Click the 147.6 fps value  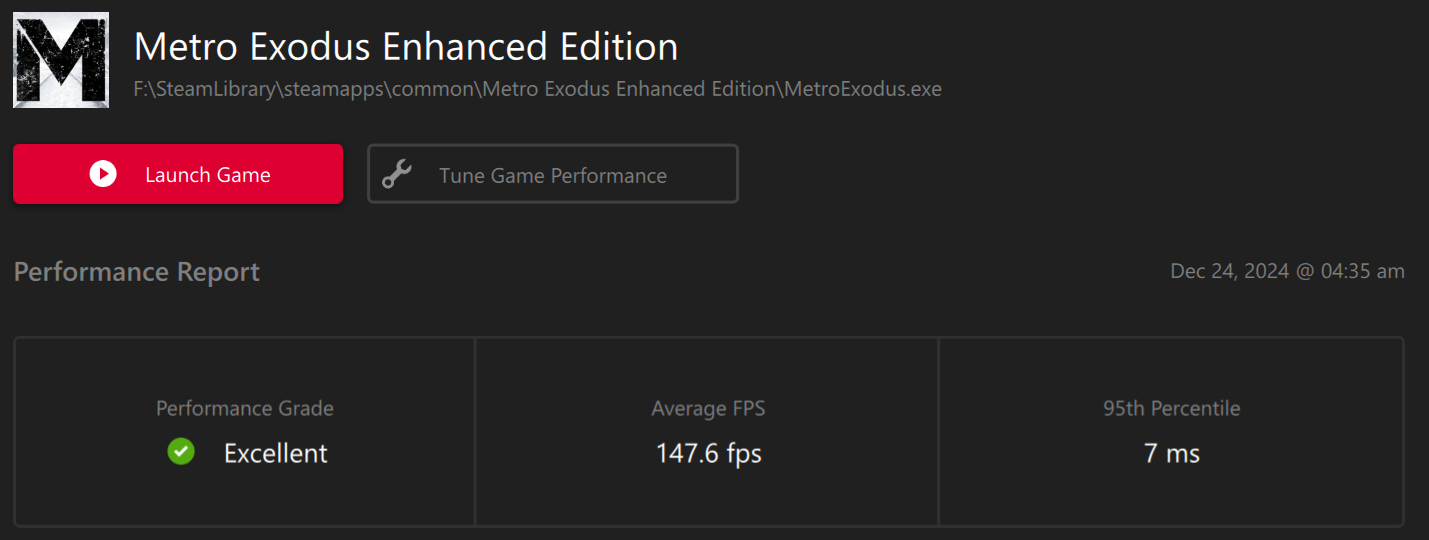coord(708,453)
